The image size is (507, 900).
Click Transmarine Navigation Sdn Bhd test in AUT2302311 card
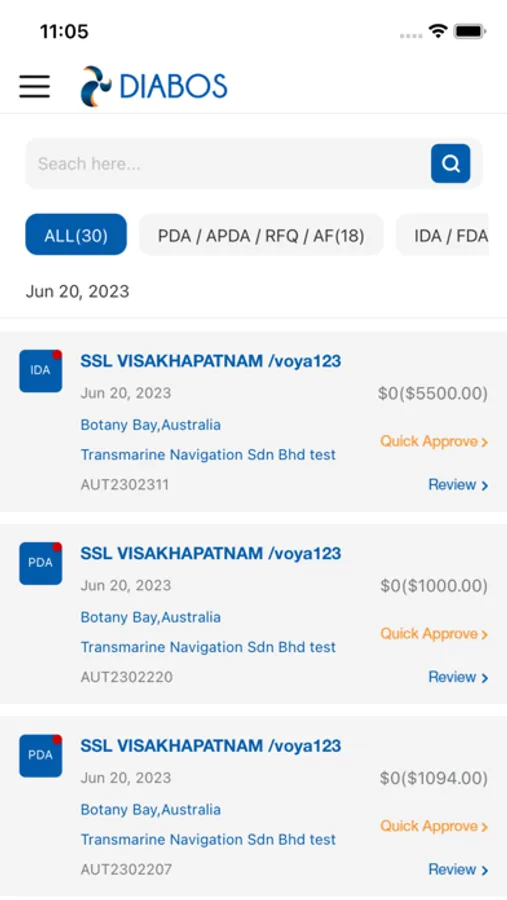click(x=208, y=455)
